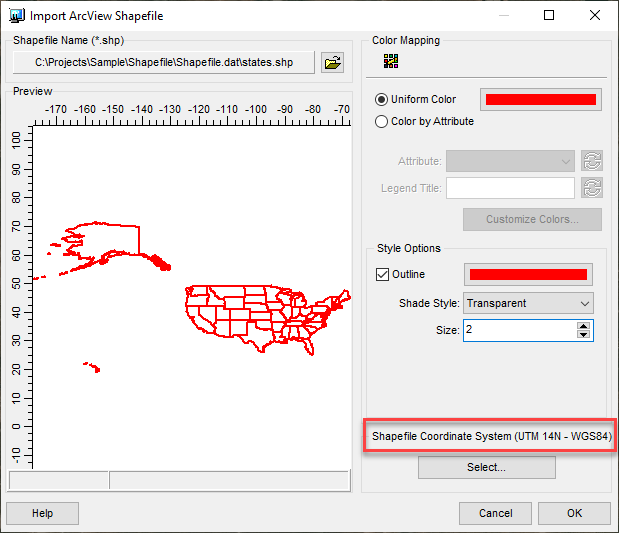Image resolution: width=619 pixels, height=533 pixels.
Task: Click the Color Mapping palette icon
Action: (391, 61)
